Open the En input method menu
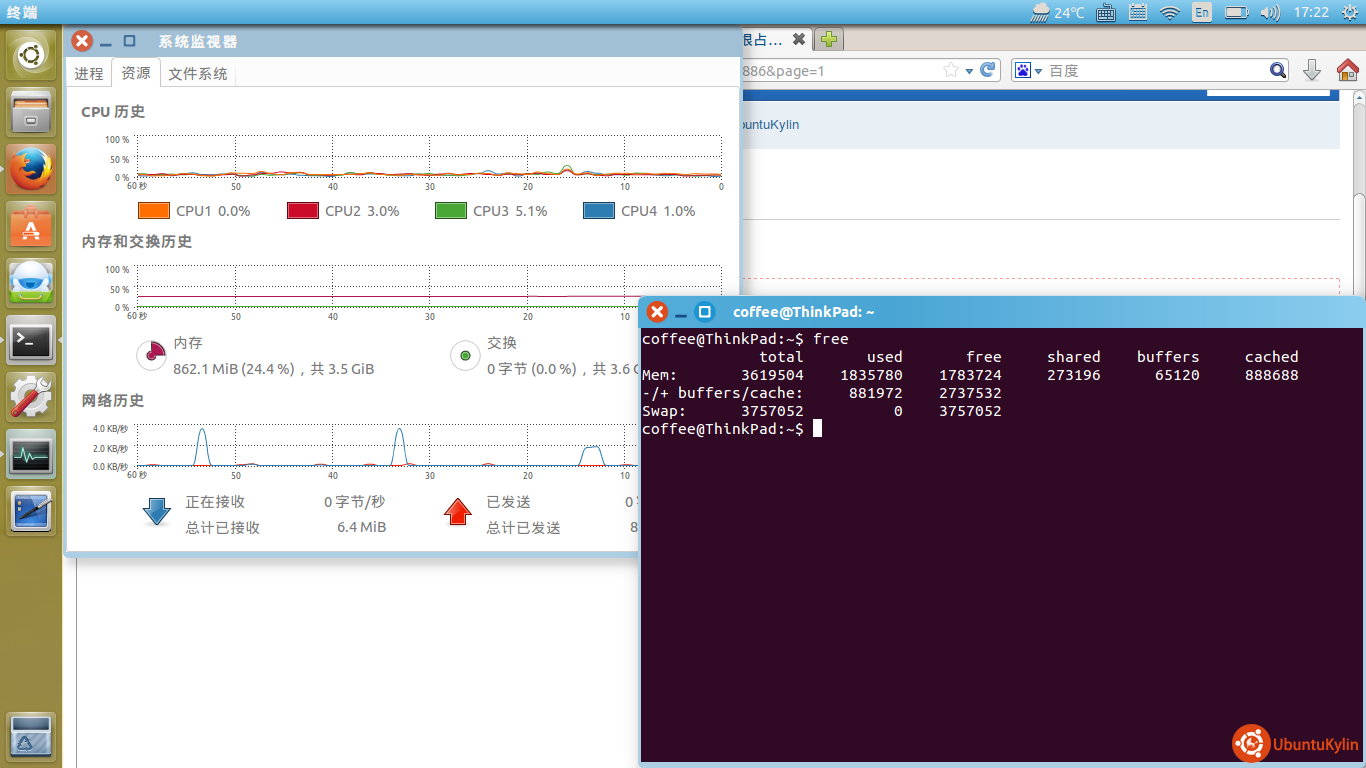 coord(1202,12)
